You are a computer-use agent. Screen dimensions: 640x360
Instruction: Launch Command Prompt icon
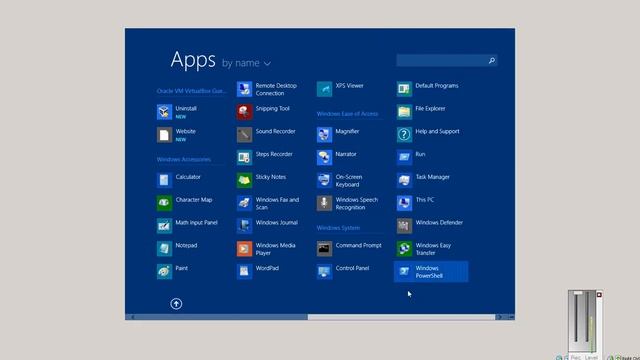pos(324,249)
